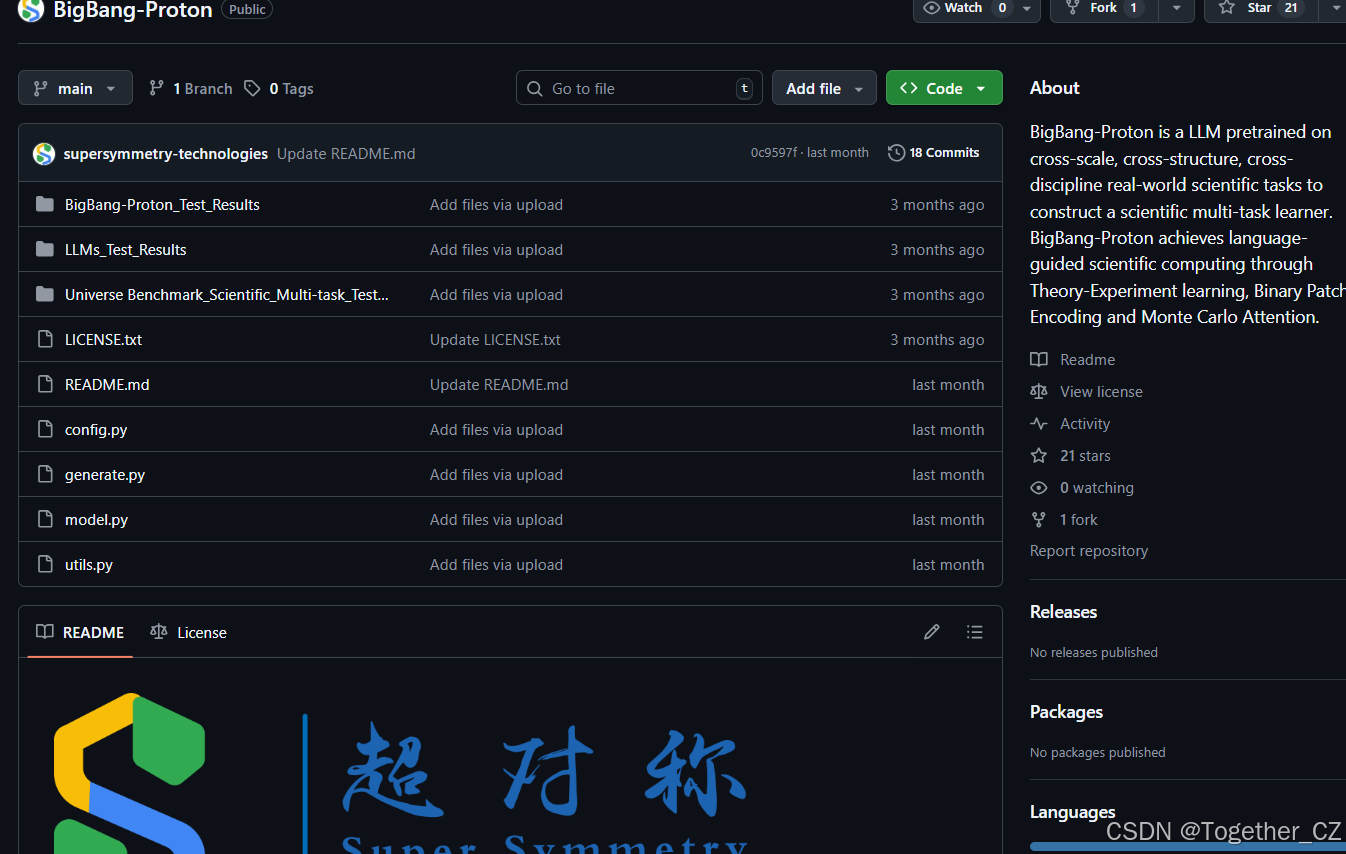This screenshot has width=1346, height=854.
Task: Click the book icon beside Readme in About
Action: coord(1039,359)
